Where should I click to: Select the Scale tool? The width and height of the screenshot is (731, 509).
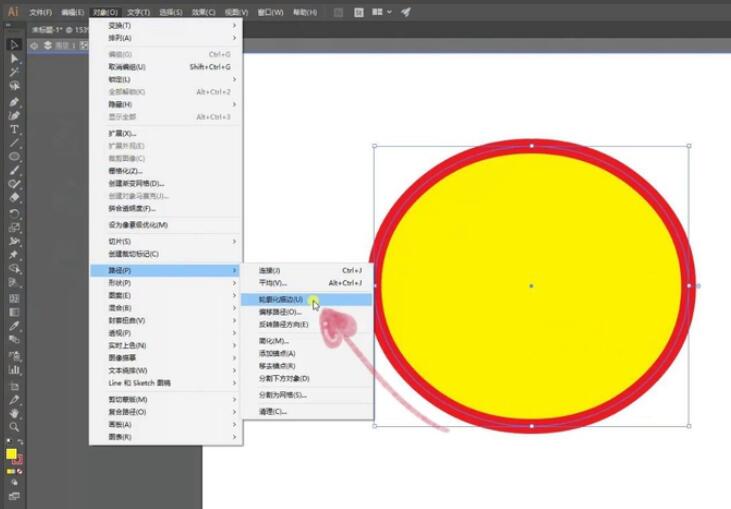coord(14,227)
